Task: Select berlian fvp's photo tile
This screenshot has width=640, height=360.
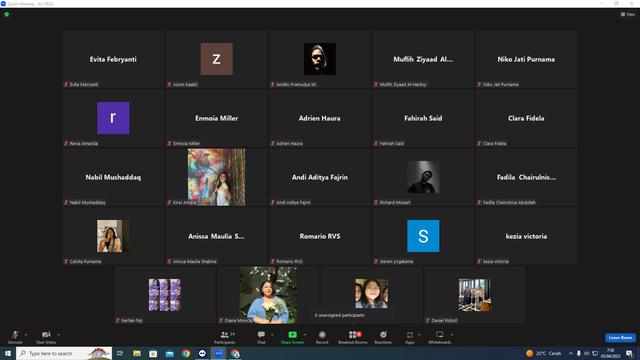Action: 165,295
